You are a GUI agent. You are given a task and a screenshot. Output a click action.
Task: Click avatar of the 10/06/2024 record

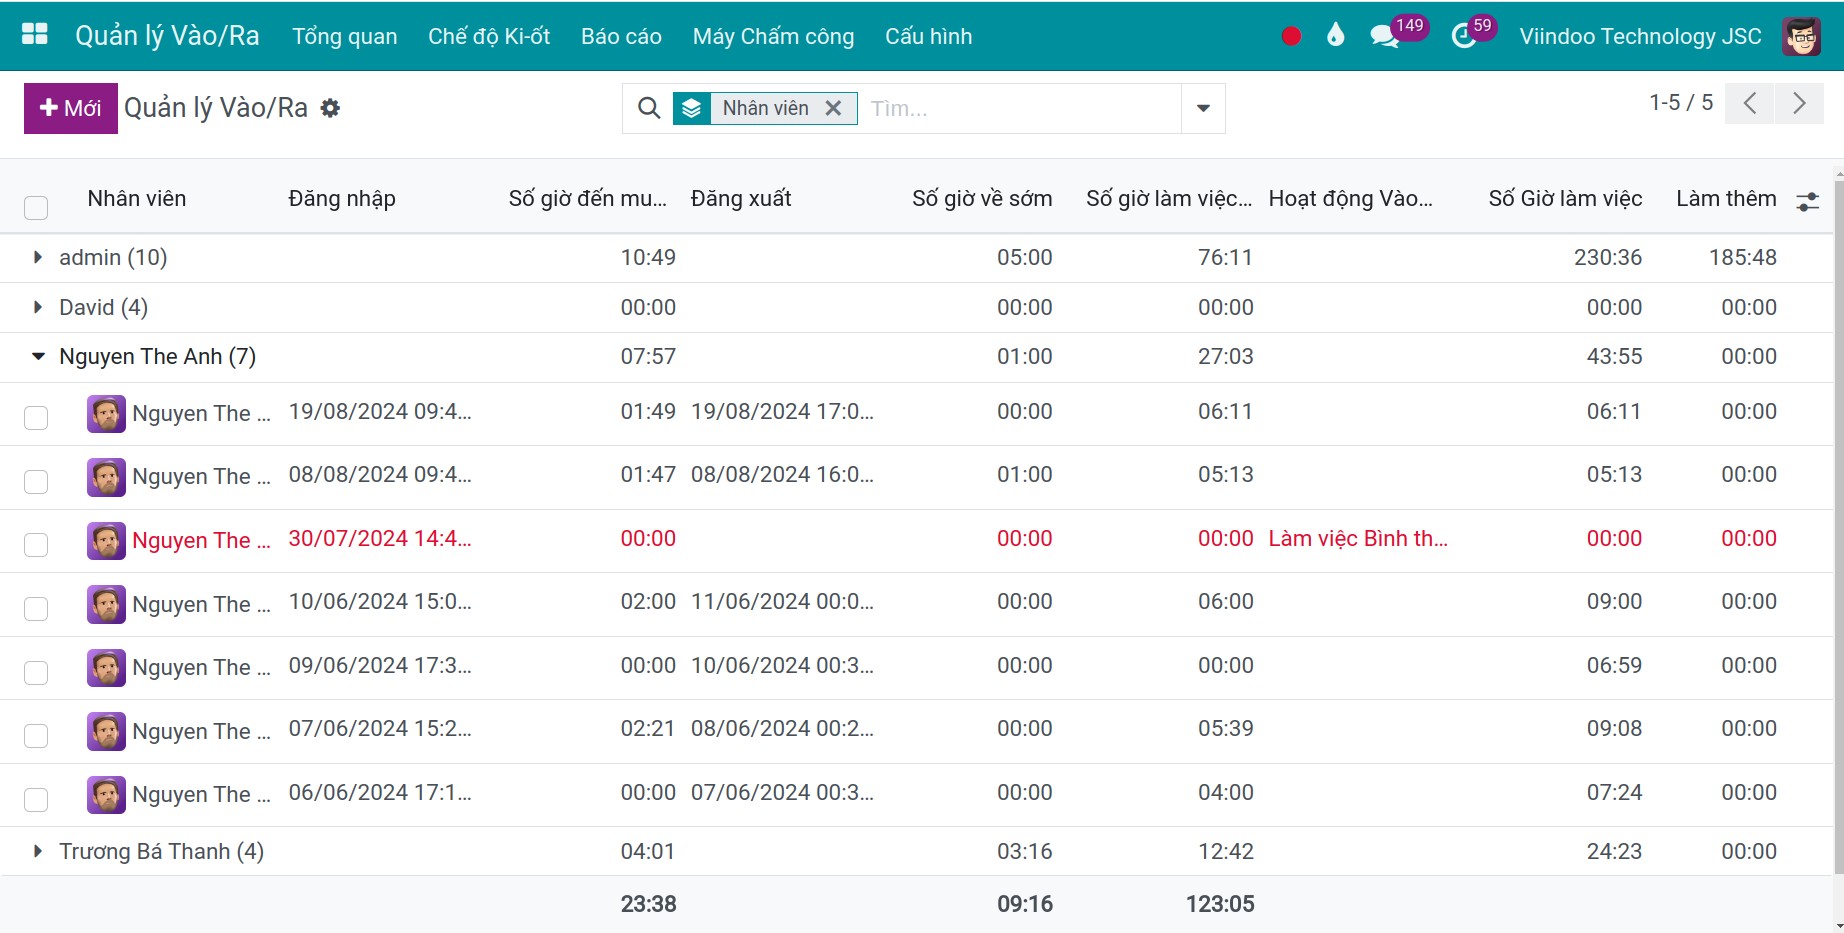pos(106,604)
